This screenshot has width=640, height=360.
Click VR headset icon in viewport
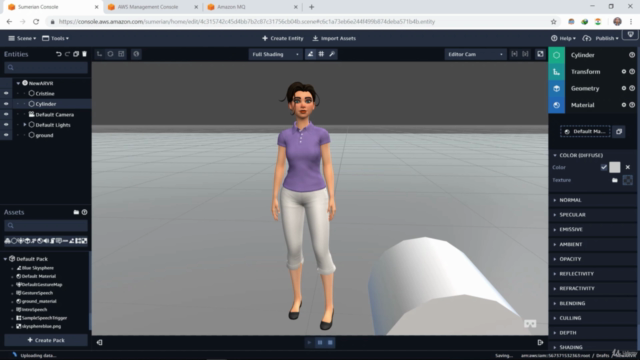point(530,324)
